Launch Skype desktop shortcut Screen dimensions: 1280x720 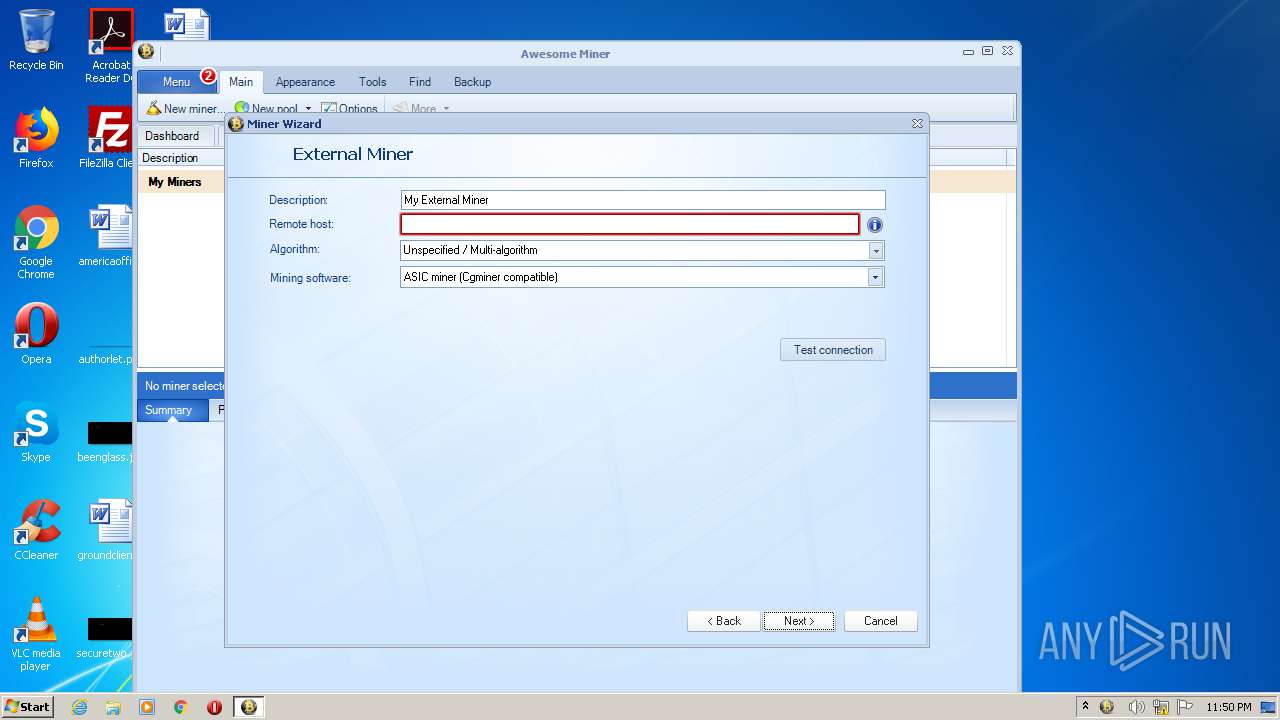coord(36,432)
